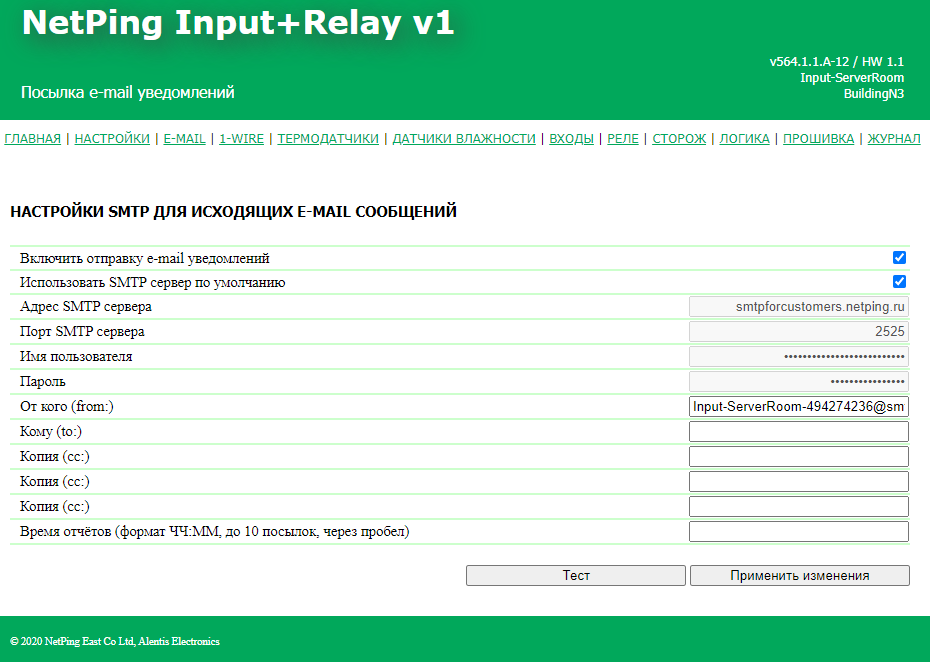
Task: Open the ПРОШИВКА page
Action: (818, 138)
